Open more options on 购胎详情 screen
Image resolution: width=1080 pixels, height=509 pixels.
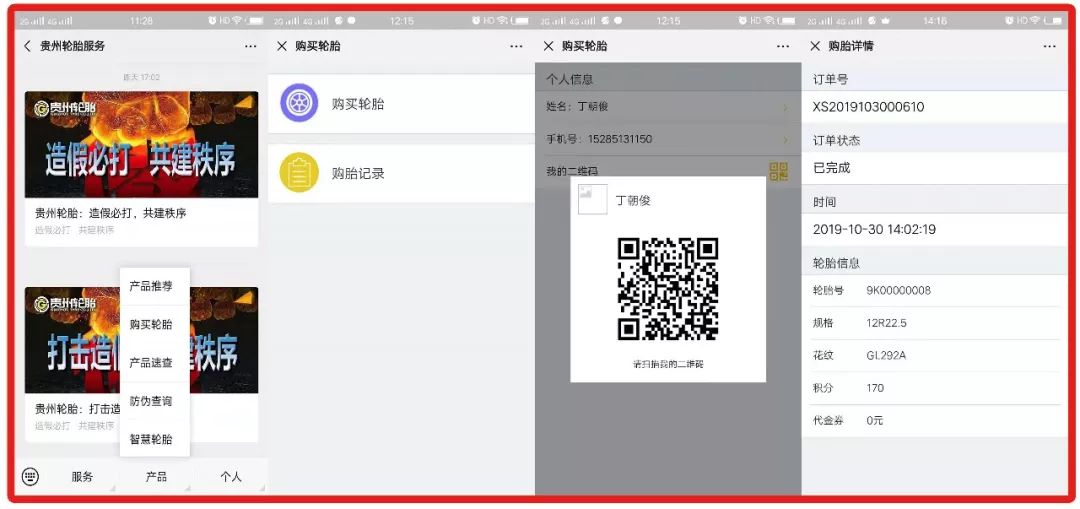click(1050, 46)
